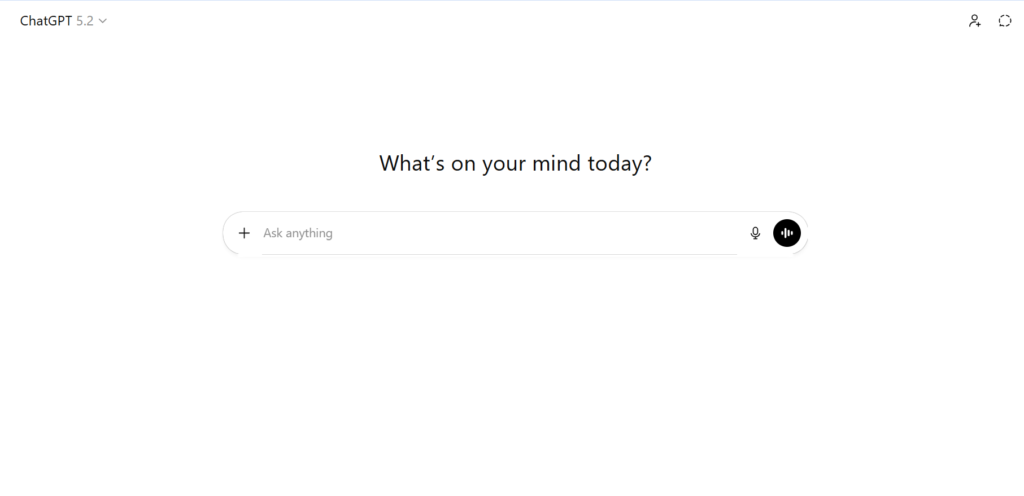
Task: Open the add people icon at top right
Action: pyautogui.click(x=975, y=21)
